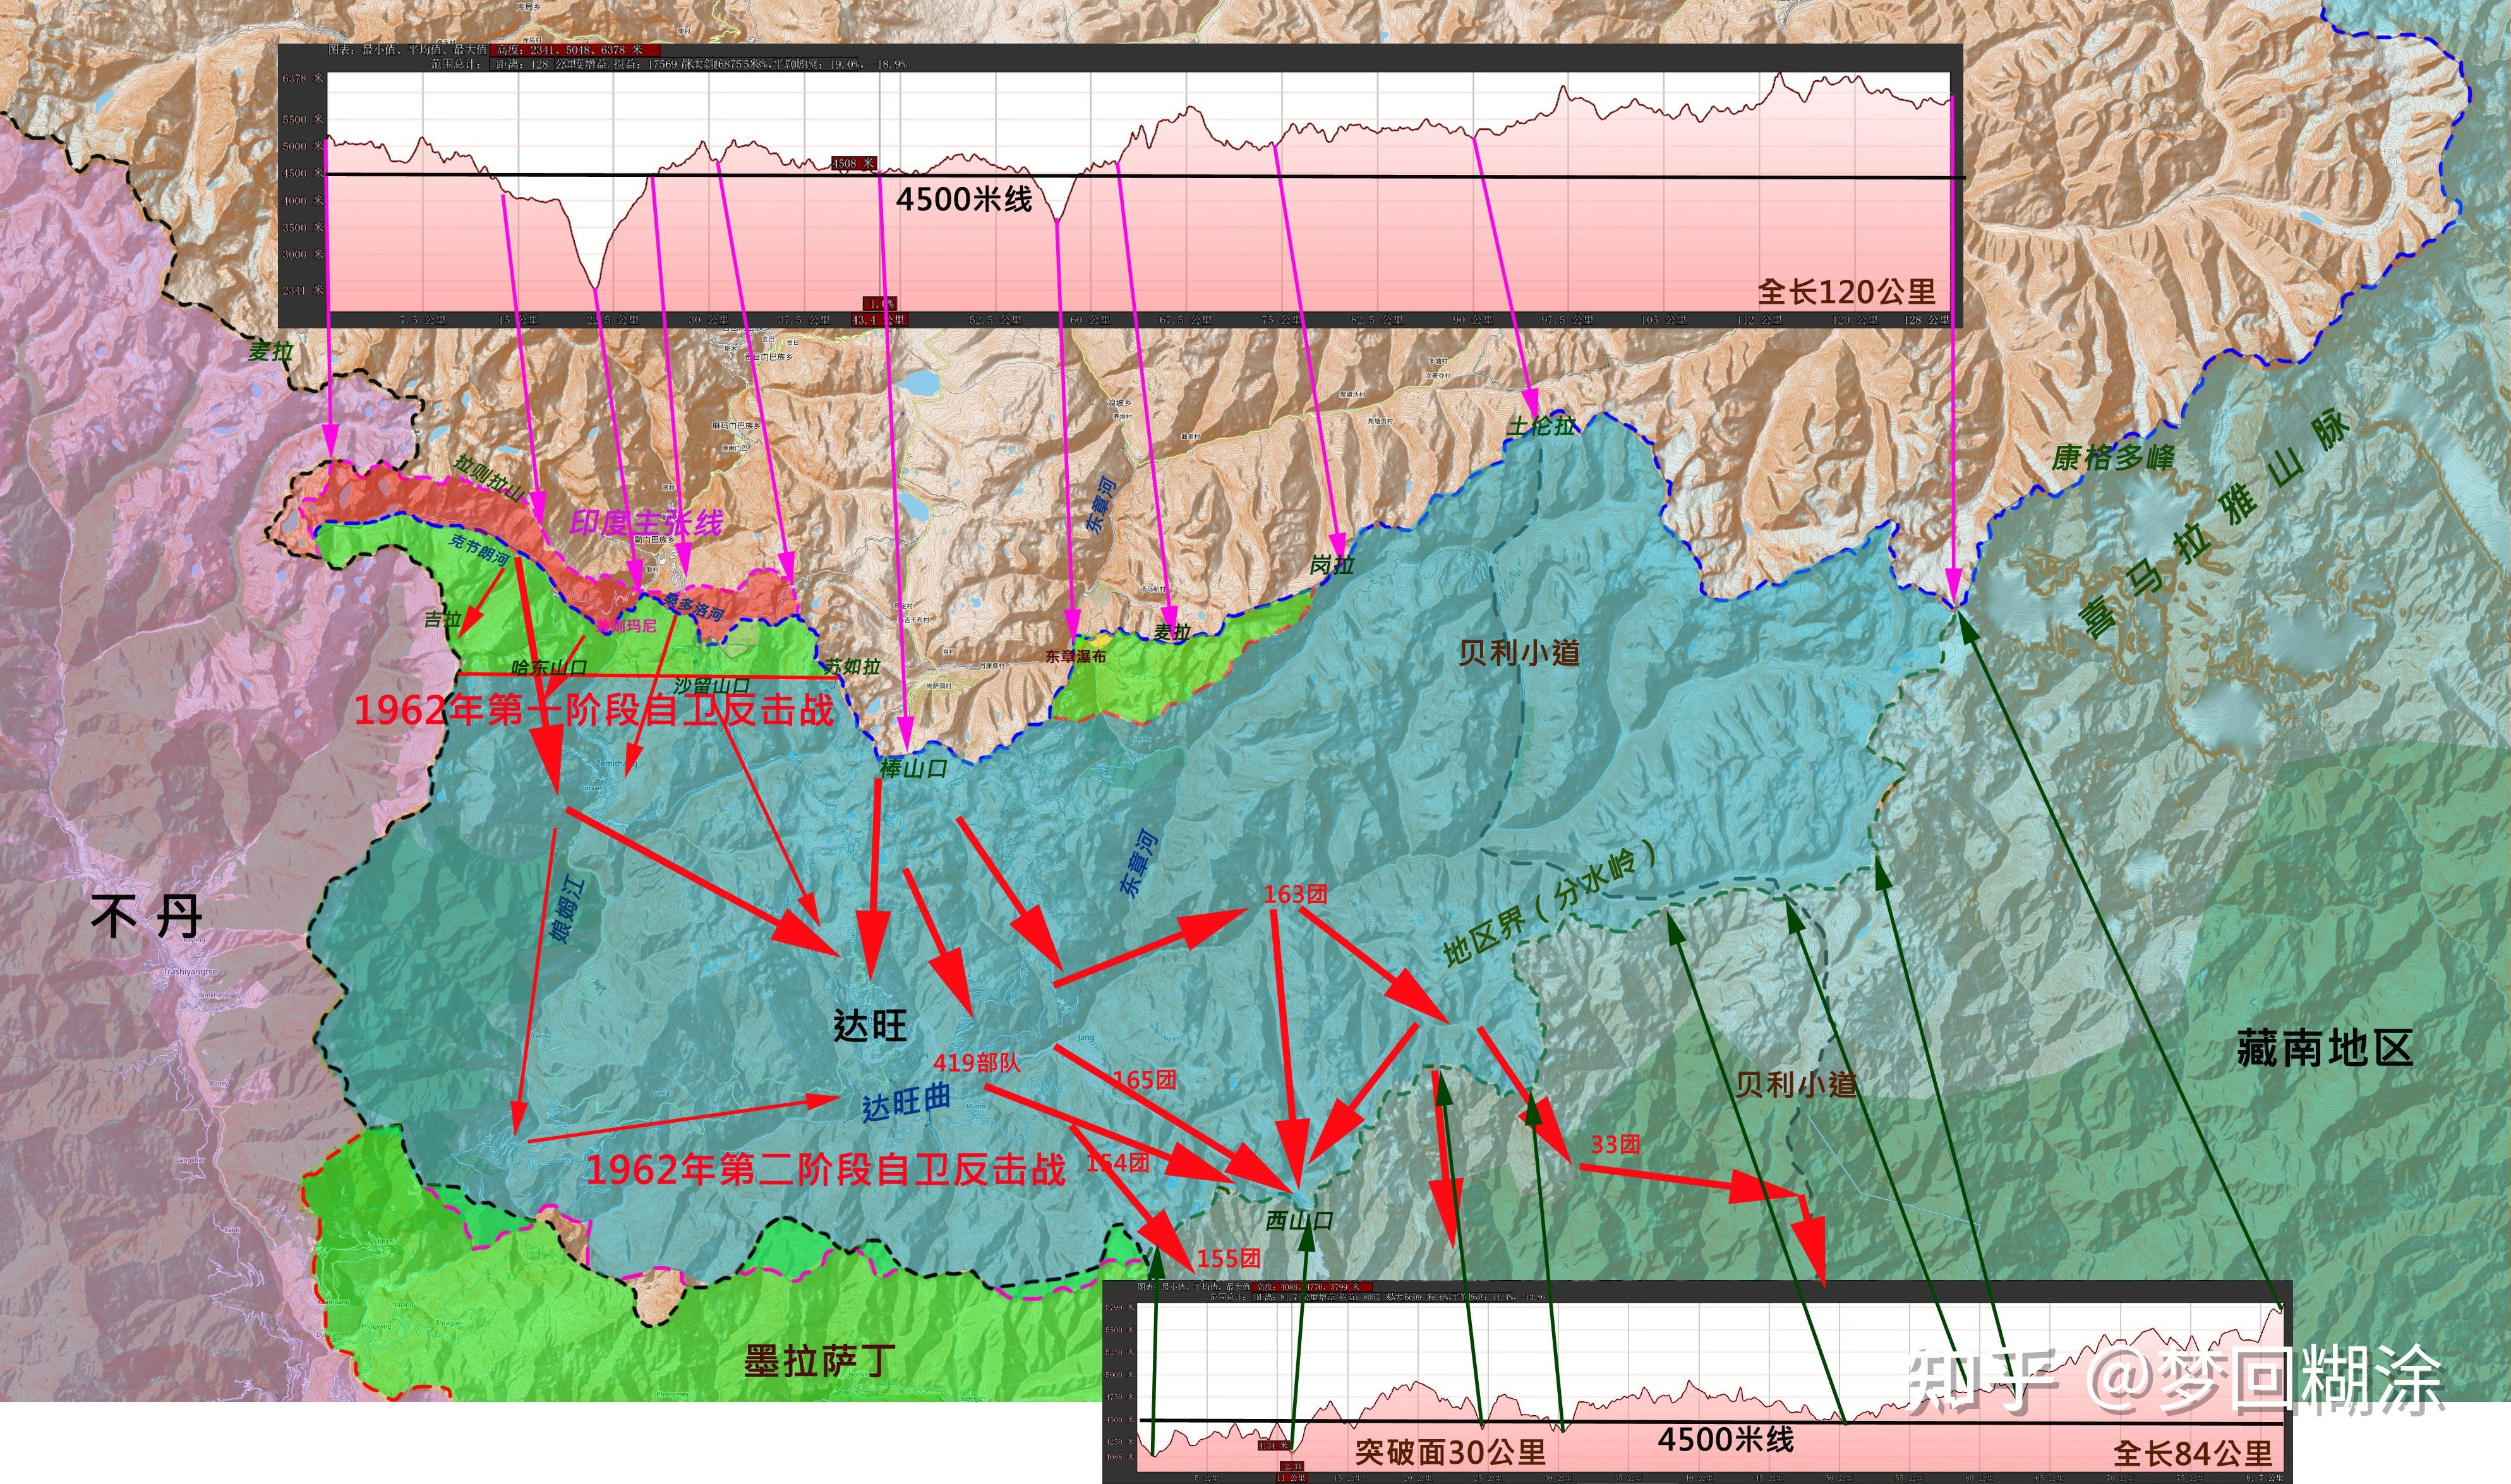Click the 麦拉 label beside 东章瀑布
The width and height of the screenshot is (2511, 1484).
click(1173, 632)
